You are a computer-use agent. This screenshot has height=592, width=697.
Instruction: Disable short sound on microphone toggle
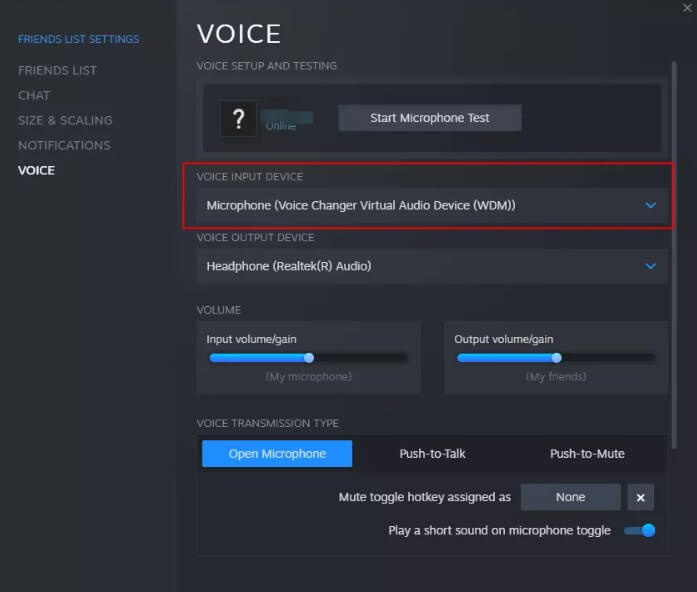pos(640,530)
